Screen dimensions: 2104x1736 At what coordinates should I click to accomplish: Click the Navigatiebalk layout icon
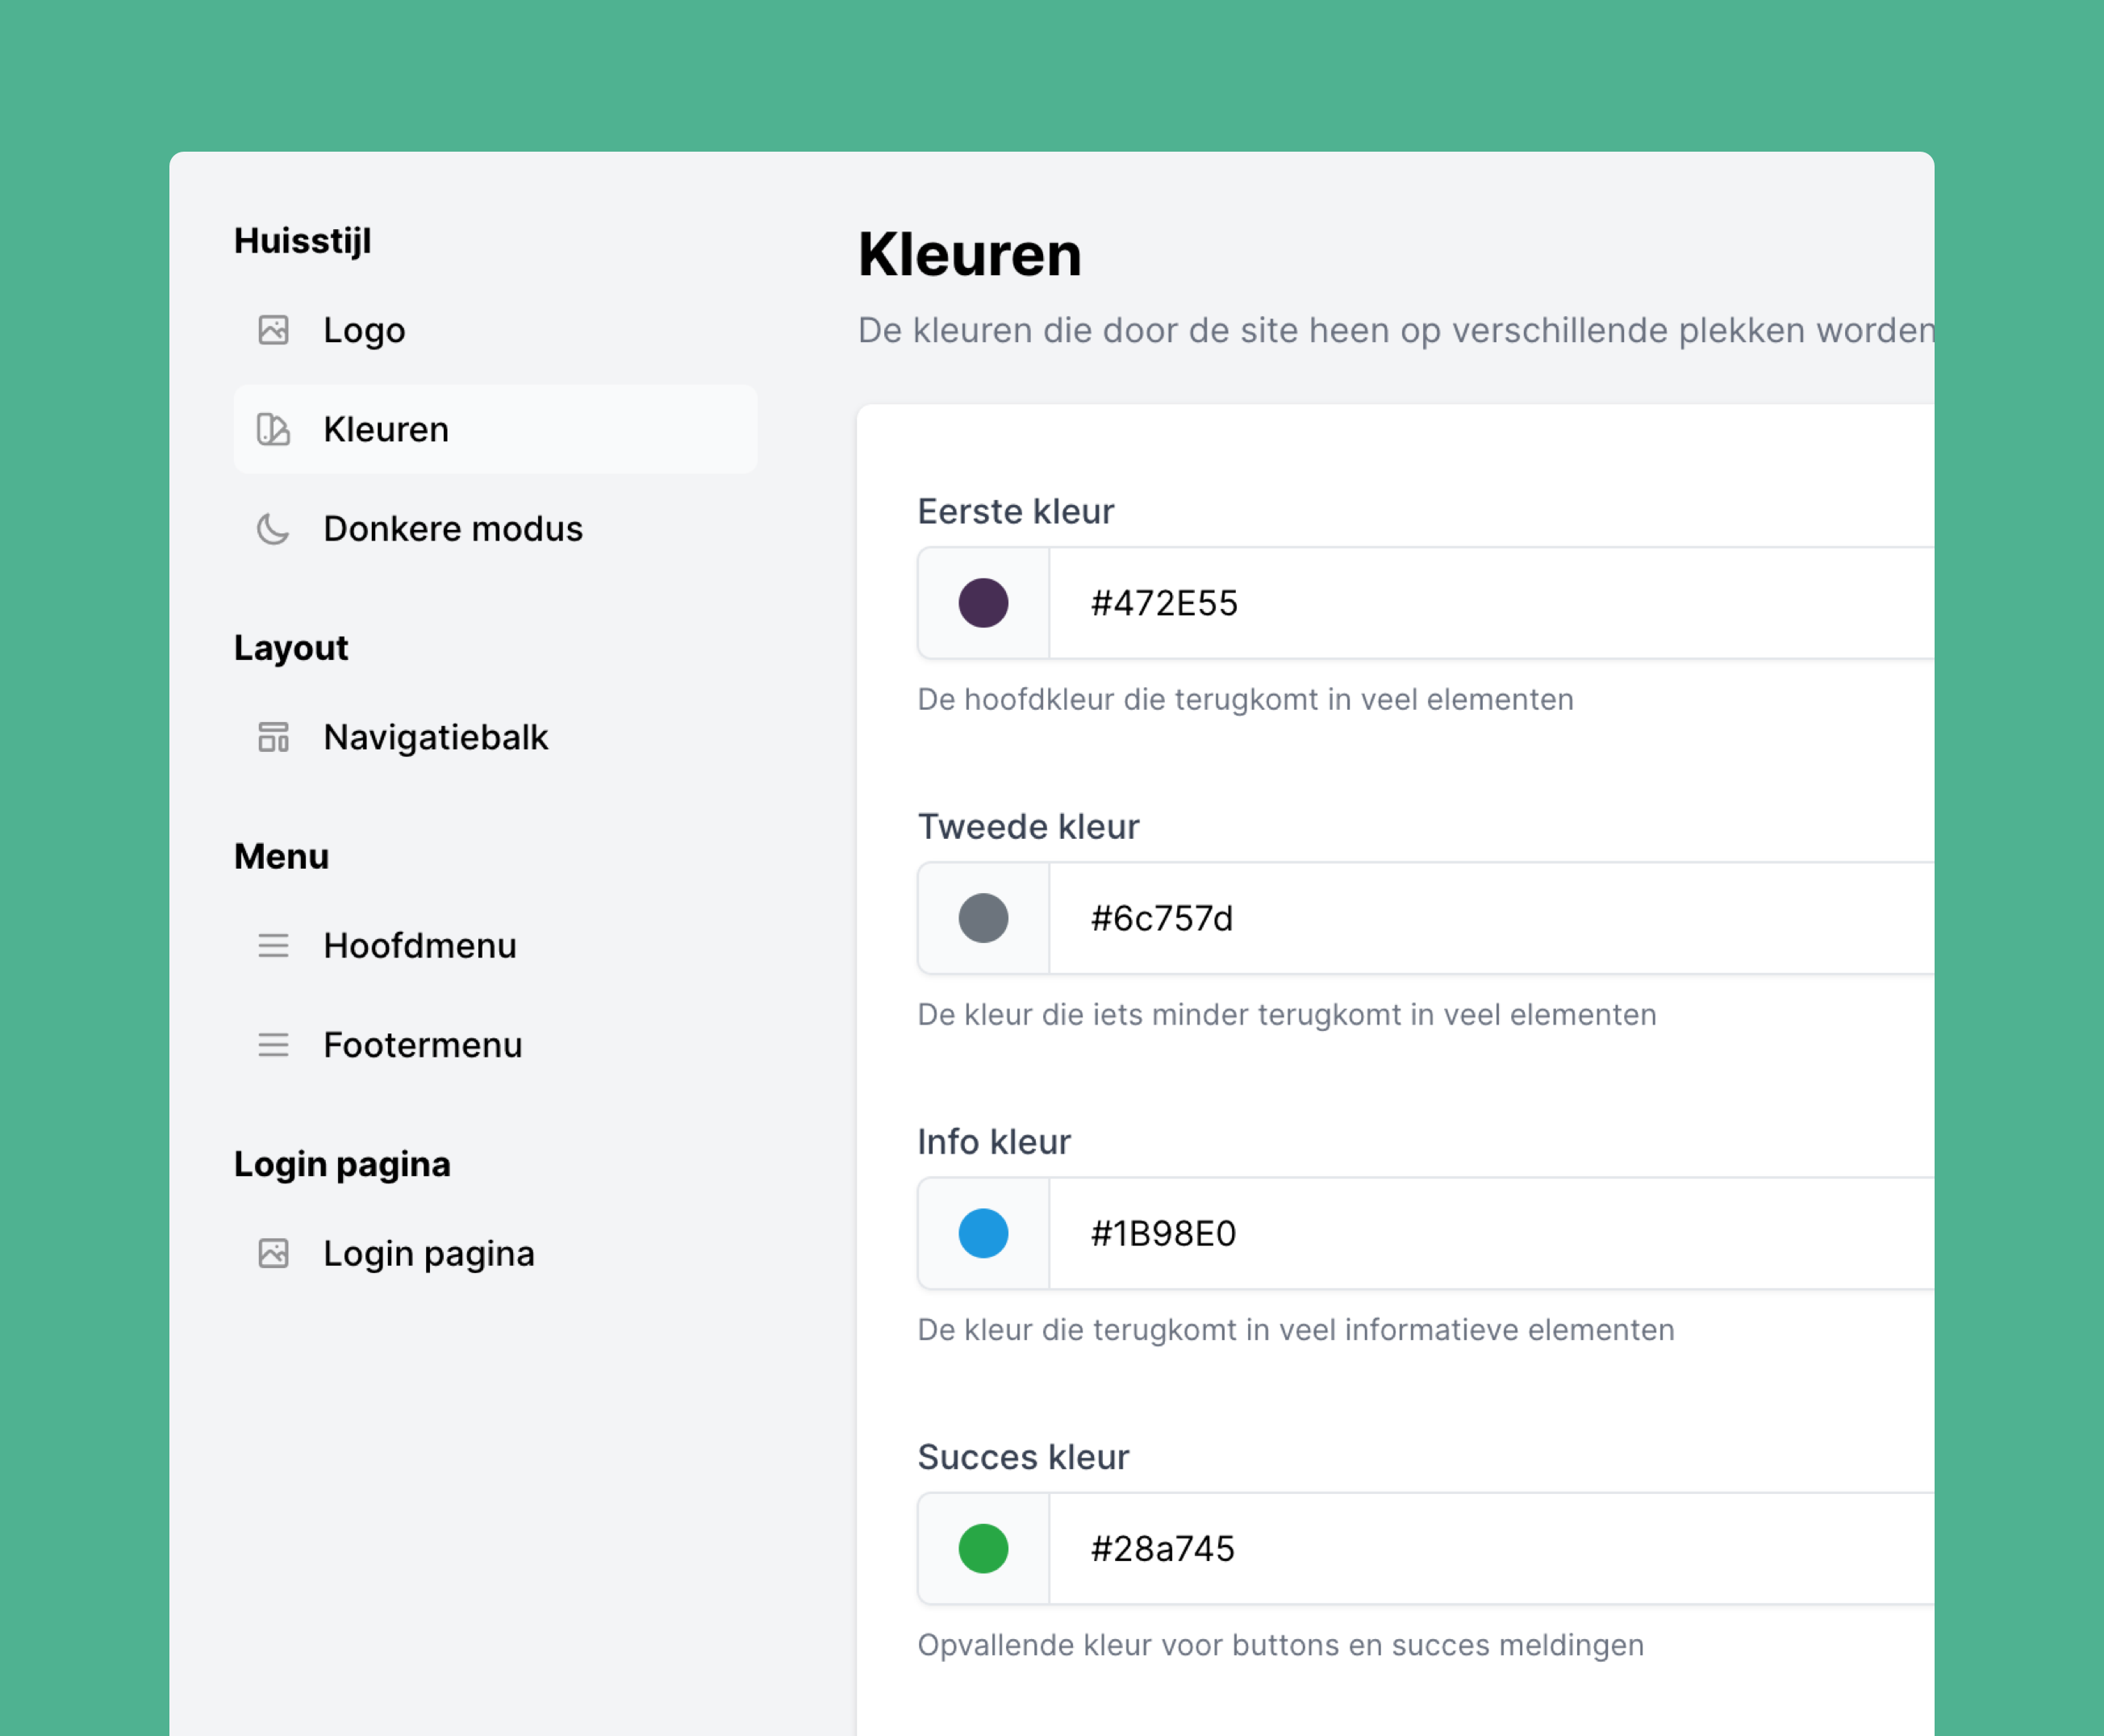(x=273, y=737)
